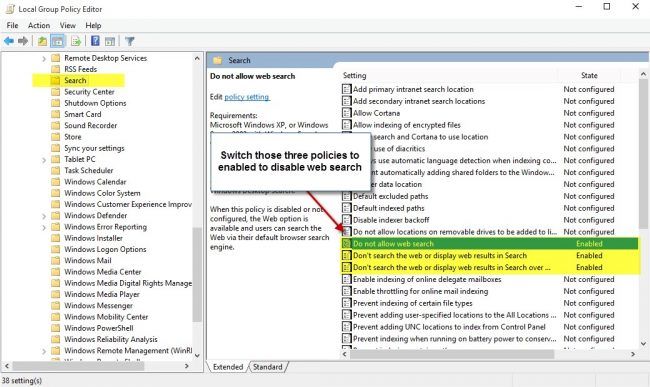
Task: Open the View menu
Action: coord(68,25)
